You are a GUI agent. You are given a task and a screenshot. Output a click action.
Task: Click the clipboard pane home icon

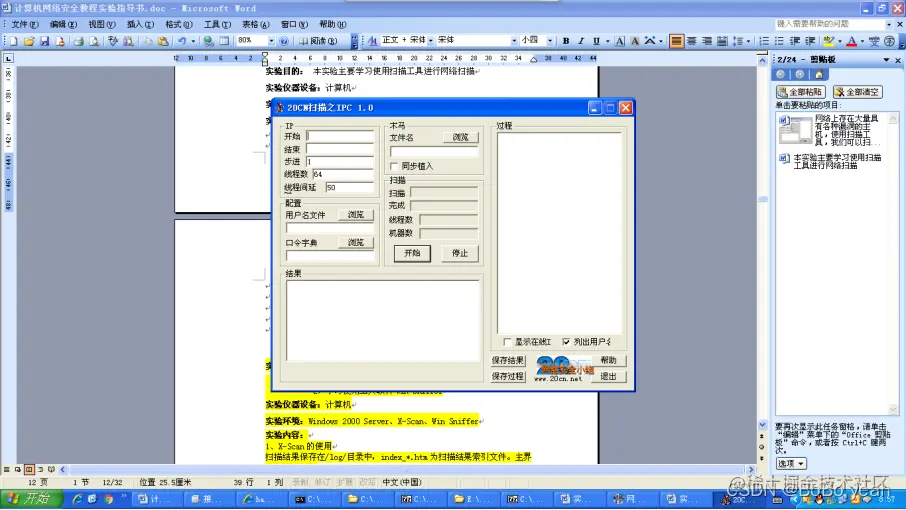tap(819, 74)
